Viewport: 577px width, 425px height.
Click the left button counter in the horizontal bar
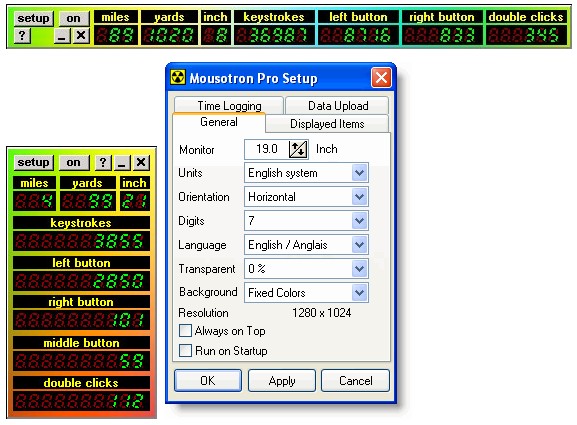pyautogui.click(x=358, y=36)
